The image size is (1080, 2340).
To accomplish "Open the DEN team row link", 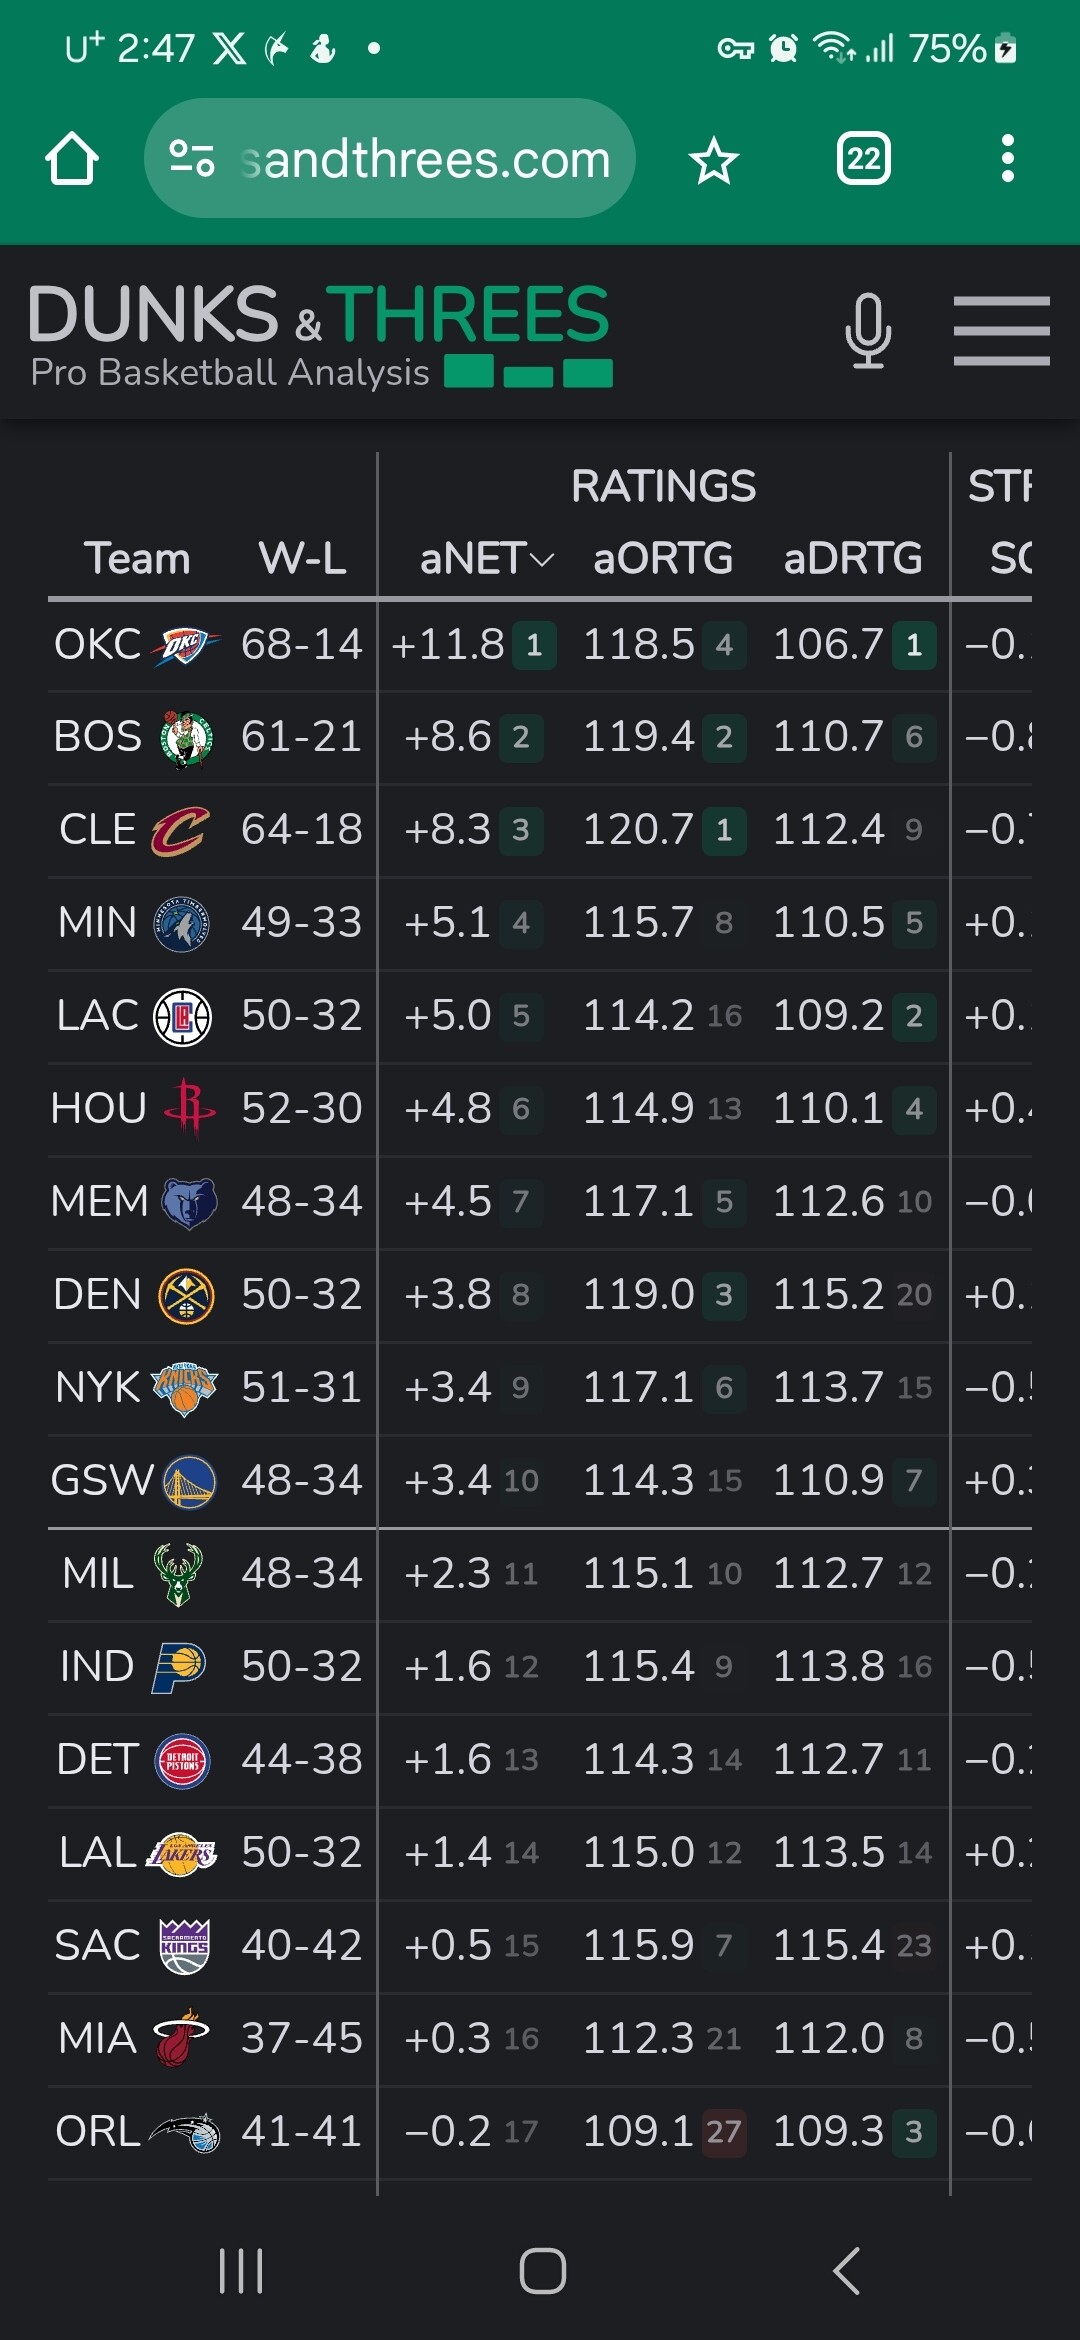I will coord(98,1295).
